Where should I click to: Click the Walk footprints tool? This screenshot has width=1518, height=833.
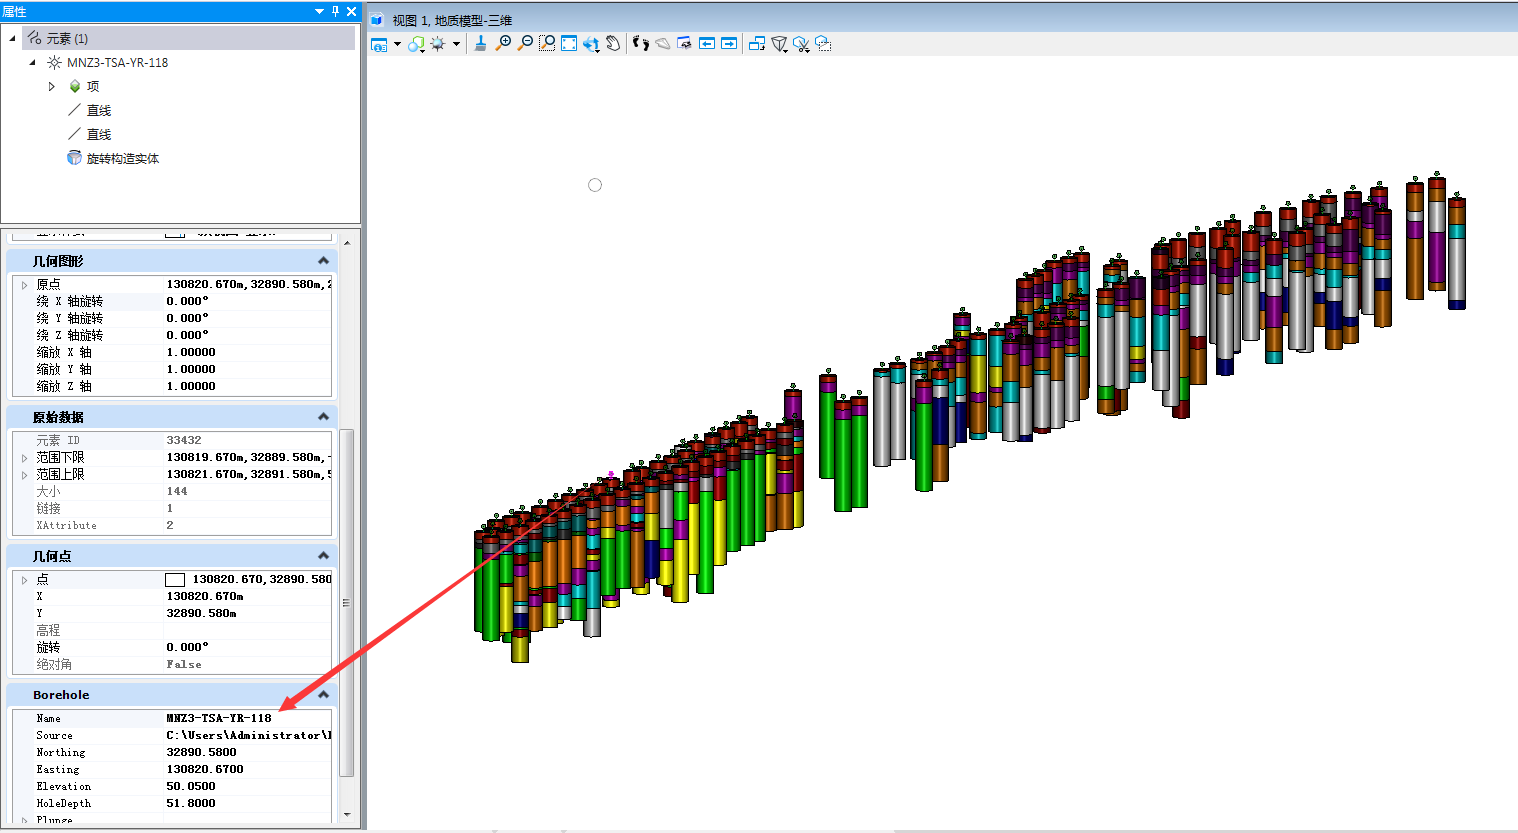(x=641, y=43)
